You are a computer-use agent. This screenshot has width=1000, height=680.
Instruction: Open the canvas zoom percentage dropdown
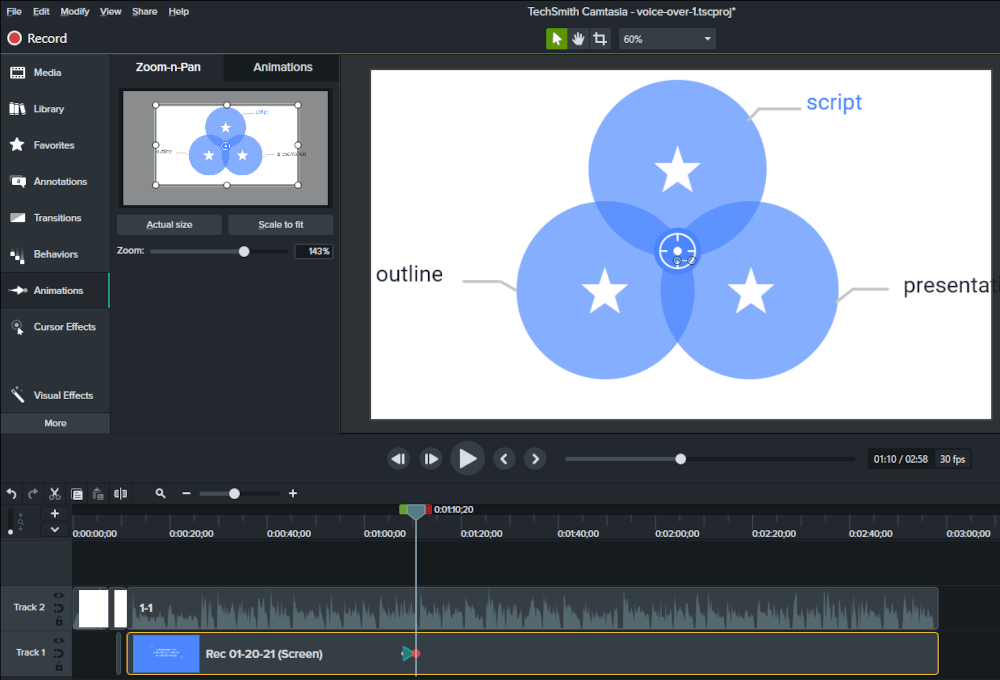667,38
